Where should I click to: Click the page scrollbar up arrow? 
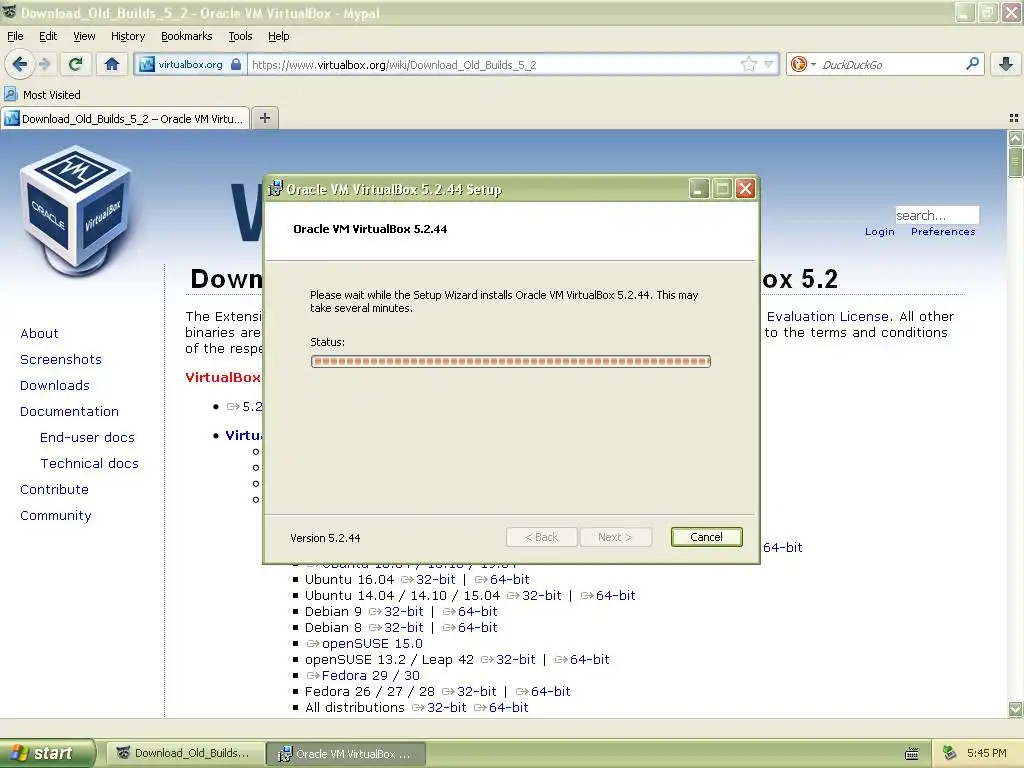[x=1016, y=138]
